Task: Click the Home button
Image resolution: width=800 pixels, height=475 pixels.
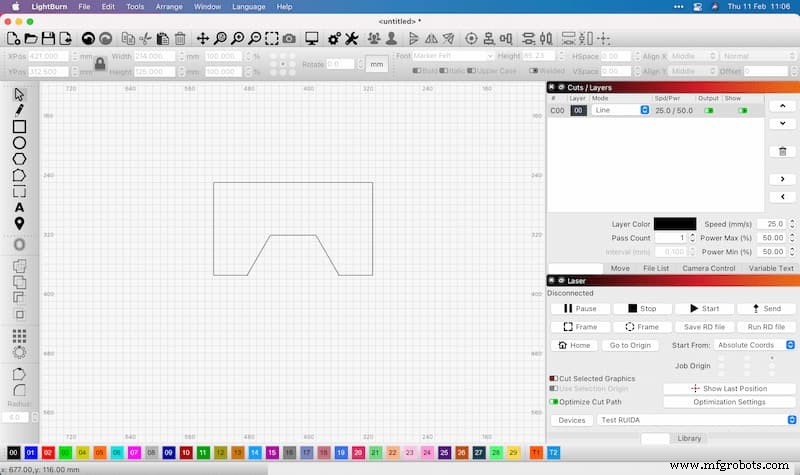Action: click(574, 345)
